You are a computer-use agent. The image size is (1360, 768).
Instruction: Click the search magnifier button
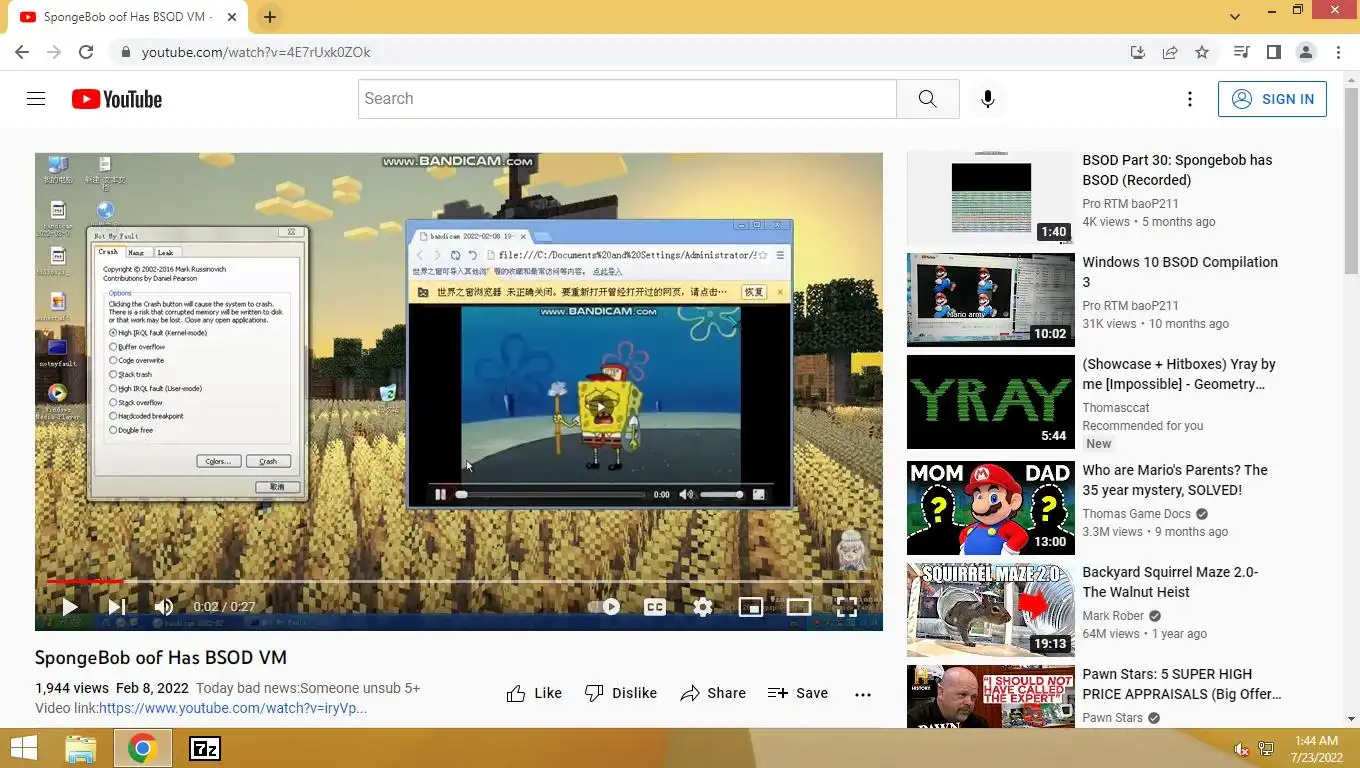pyautogui.click(x=928, y=99)
